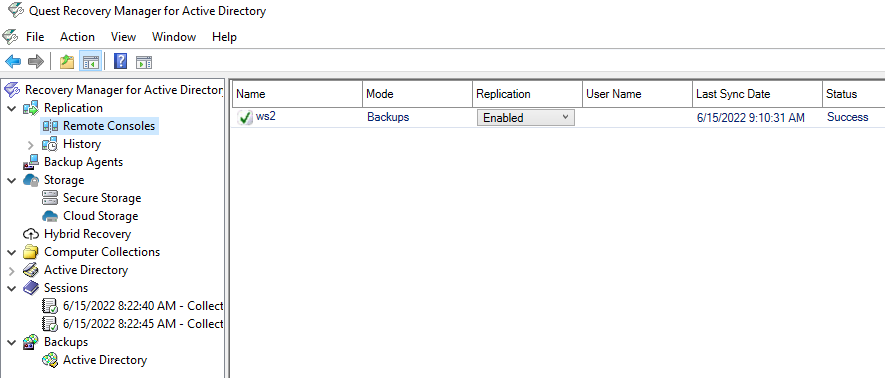Sort by the Mode column header
Screen dimensions: 888x378
pyautogui.click(x=417, y=94)
